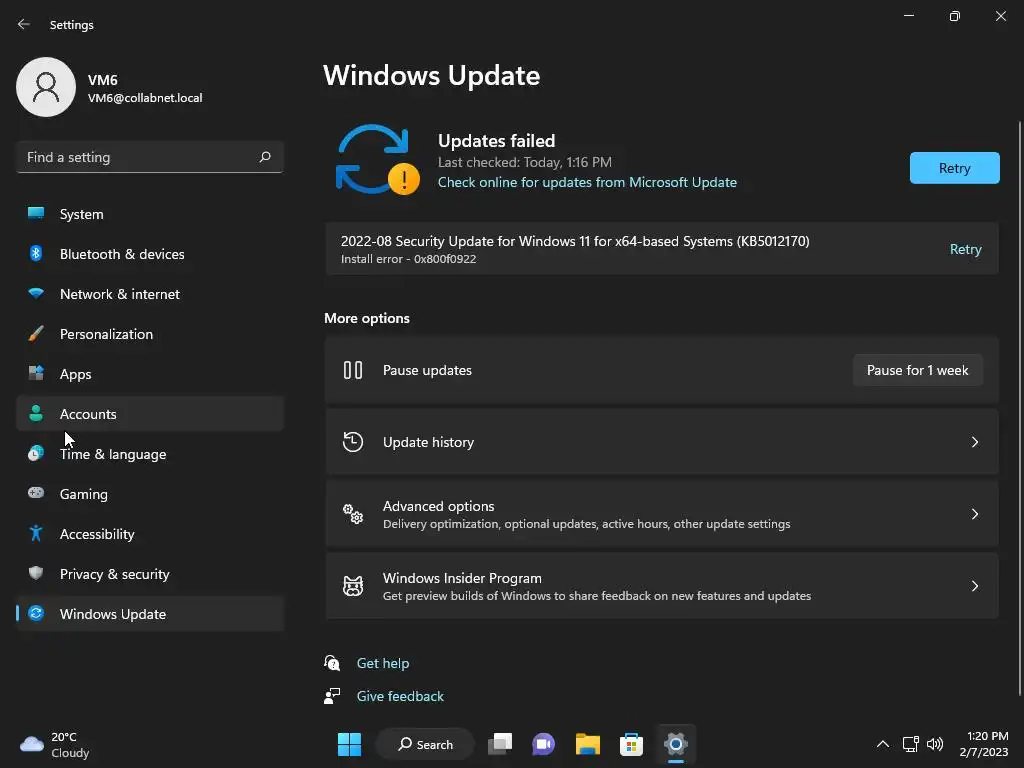Click the vertical scrollbar of the page
The image size is (1024, 768).
tap(1020, 408)
